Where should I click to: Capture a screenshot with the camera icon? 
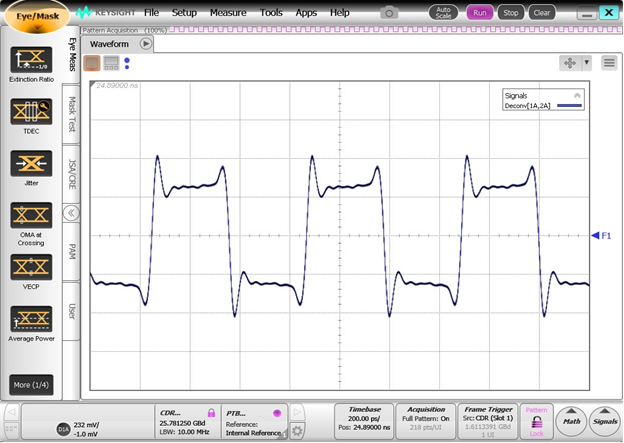(x=389, y=13)
